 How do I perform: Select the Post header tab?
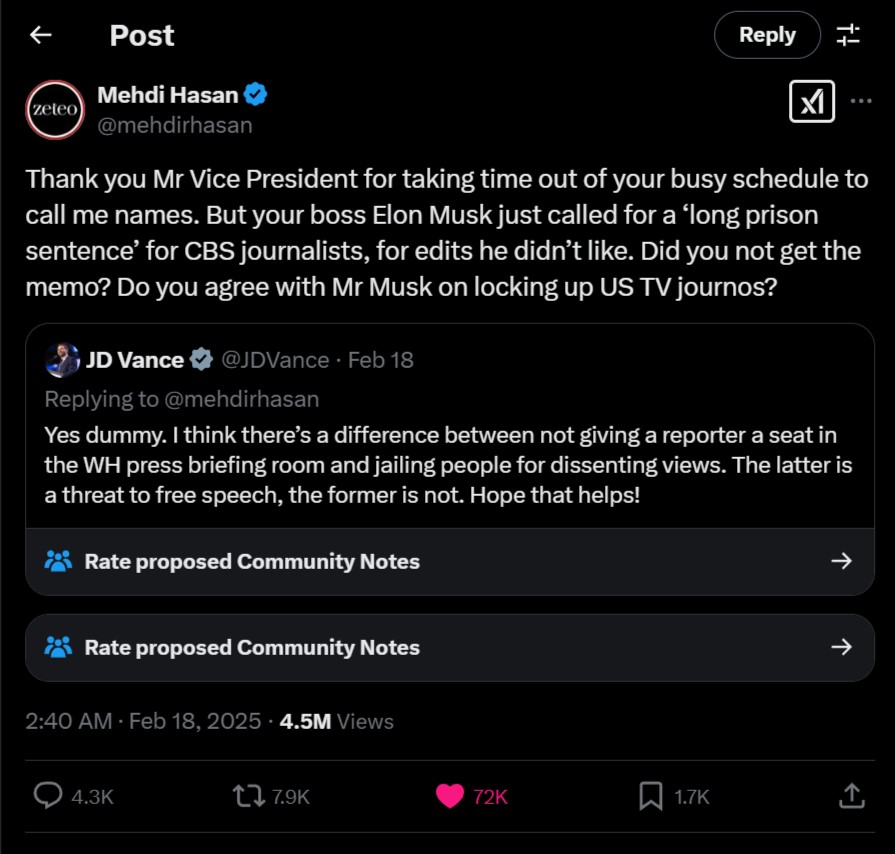[x=141, y=35]
